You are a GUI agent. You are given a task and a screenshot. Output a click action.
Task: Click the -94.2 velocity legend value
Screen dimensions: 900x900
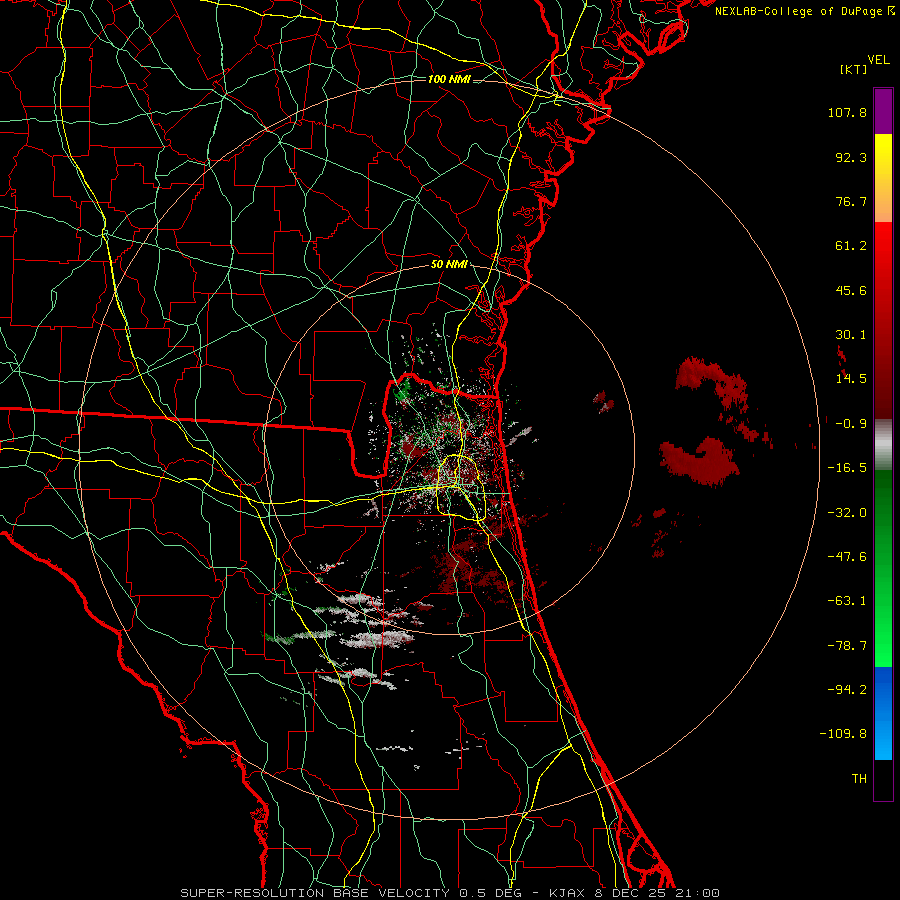coord(847,689)
